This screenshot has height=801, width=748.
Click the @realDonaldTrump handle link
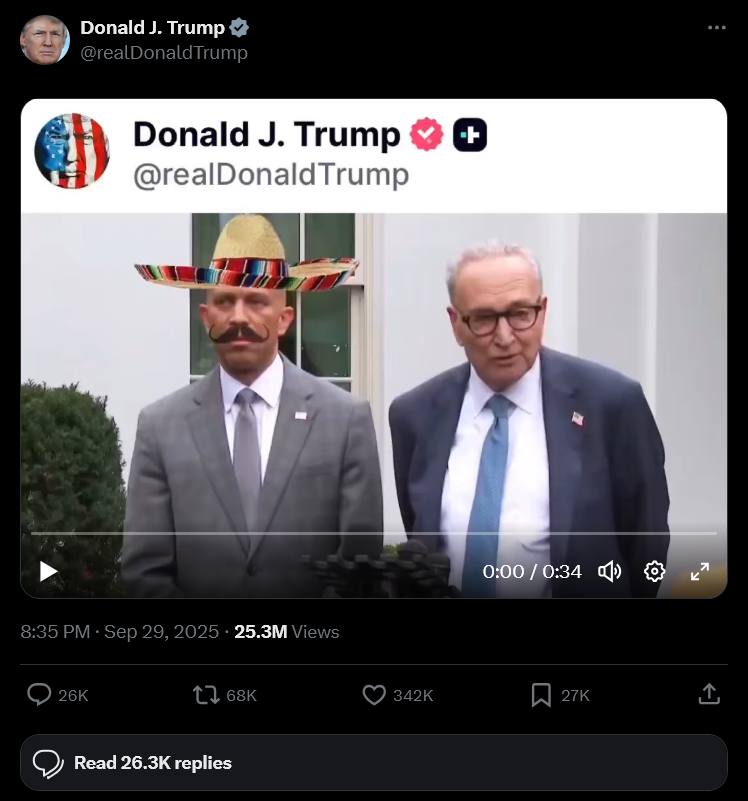coord(164,53)
